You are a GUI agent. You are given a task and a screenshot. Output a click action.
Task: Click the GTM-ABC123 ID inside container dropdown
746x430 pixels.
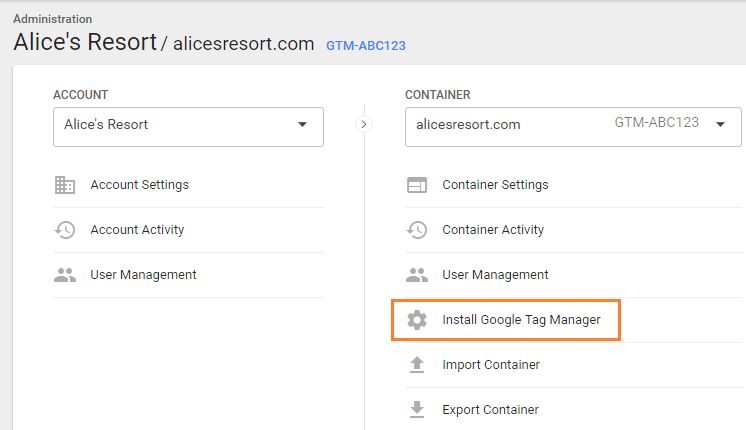657,123
